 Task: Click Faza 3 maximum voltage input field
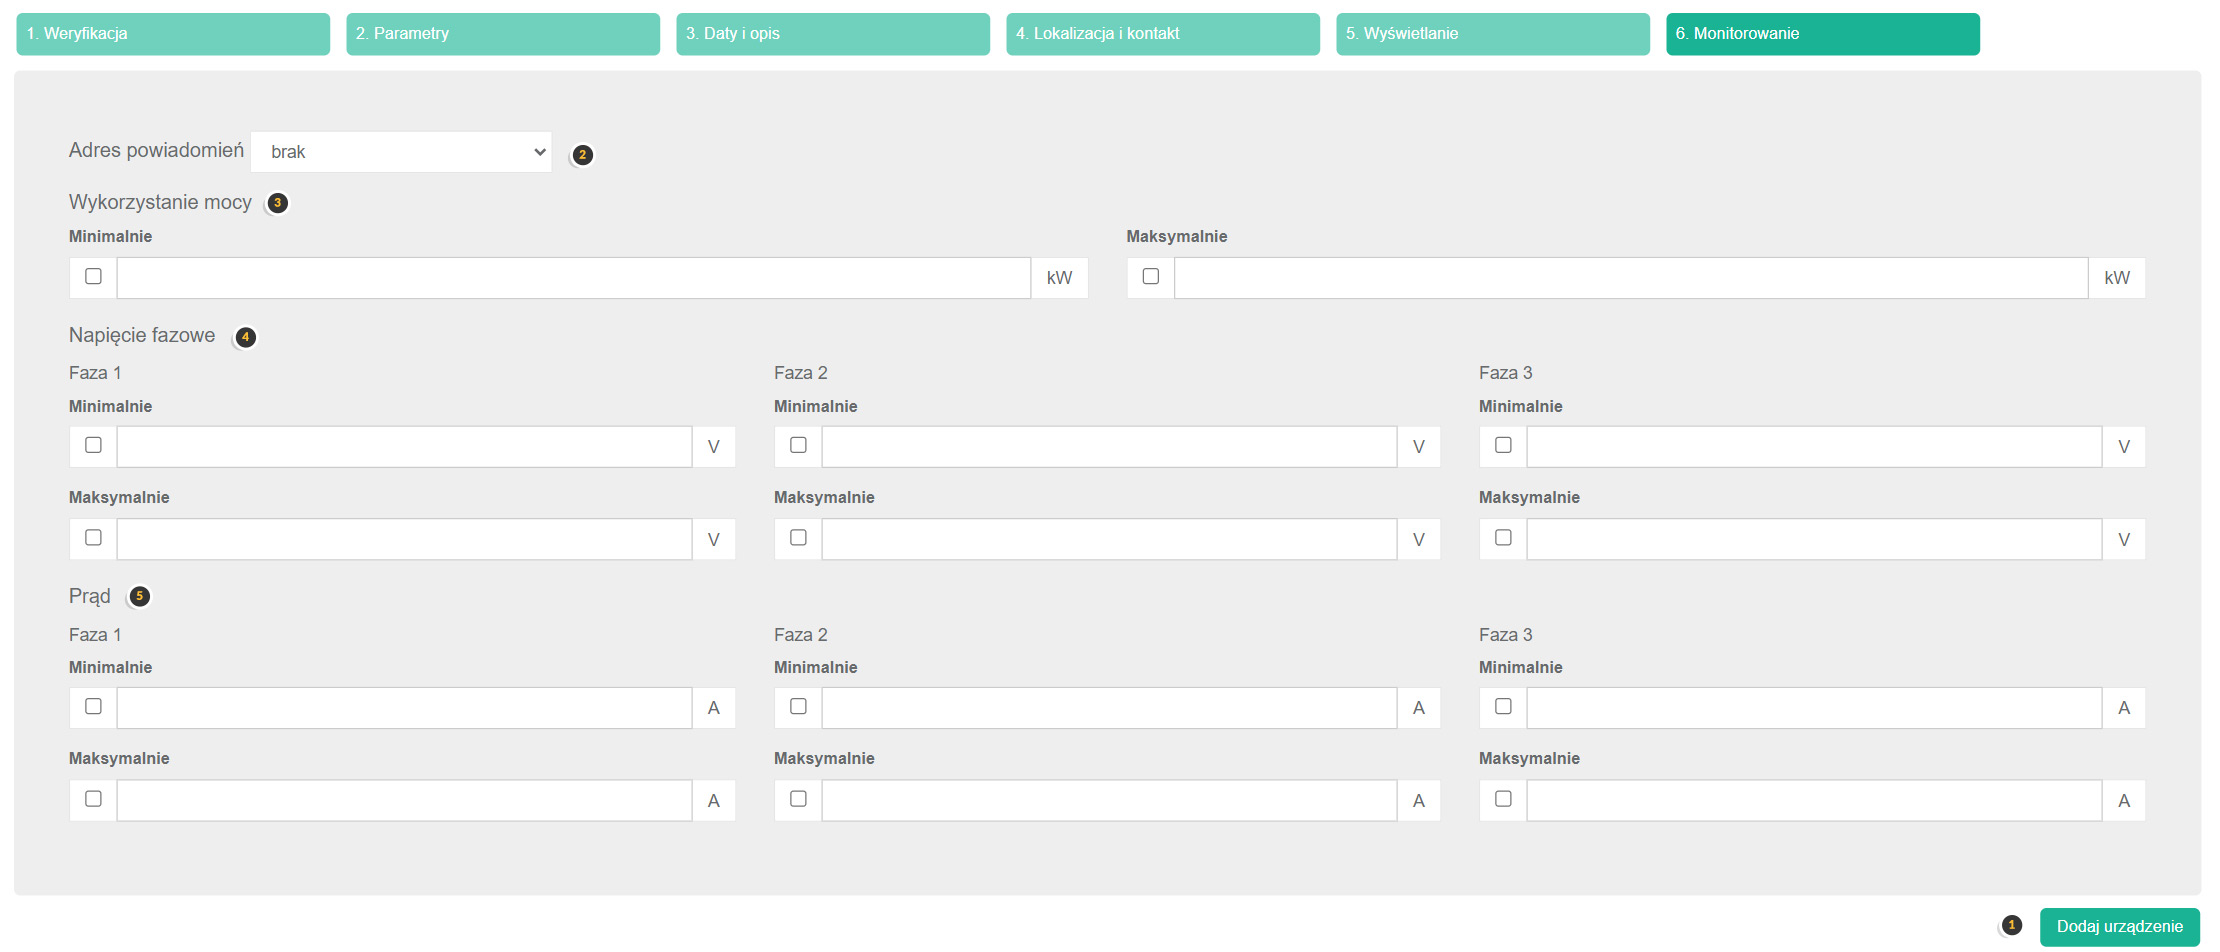click(1813, 539)
